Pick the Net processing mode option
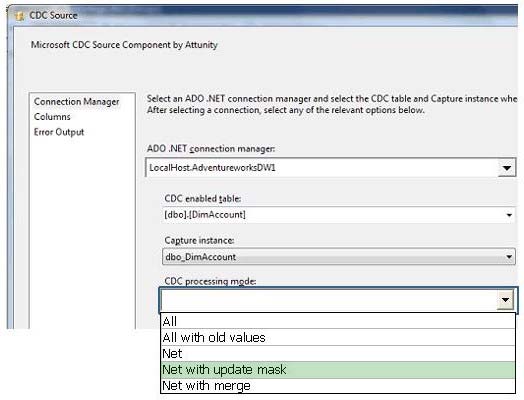Viewport: 524px width, 400px height. [x=338, y=354]
